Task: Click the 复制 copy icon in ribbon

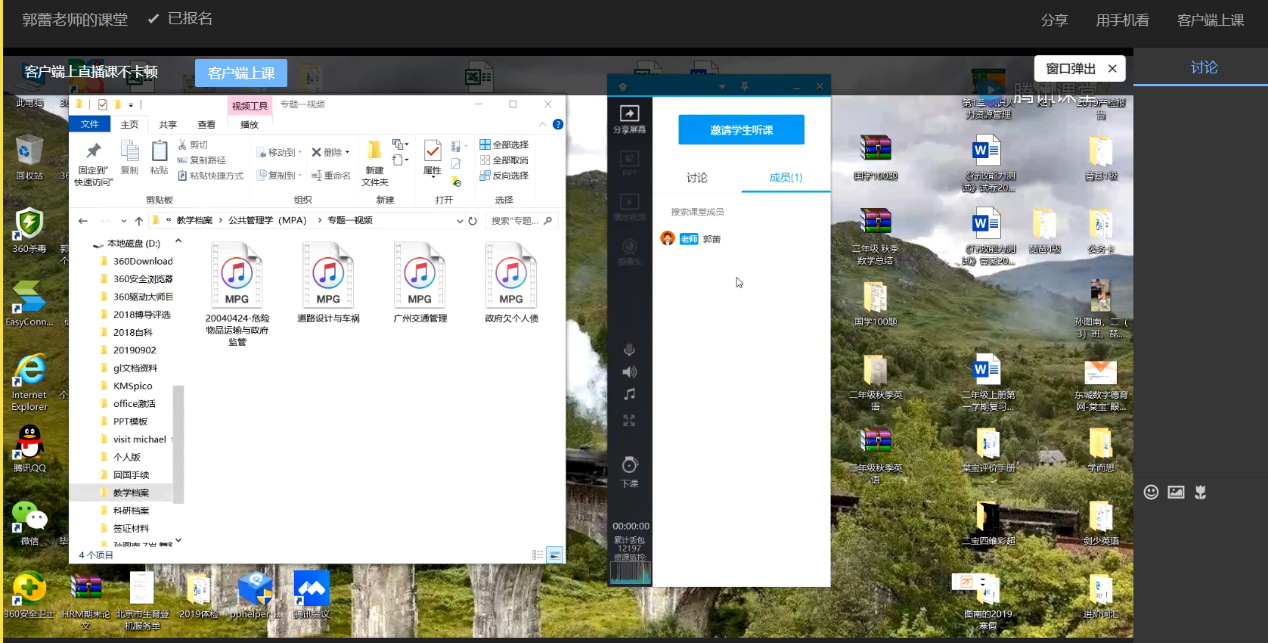Action: [129, 150]
